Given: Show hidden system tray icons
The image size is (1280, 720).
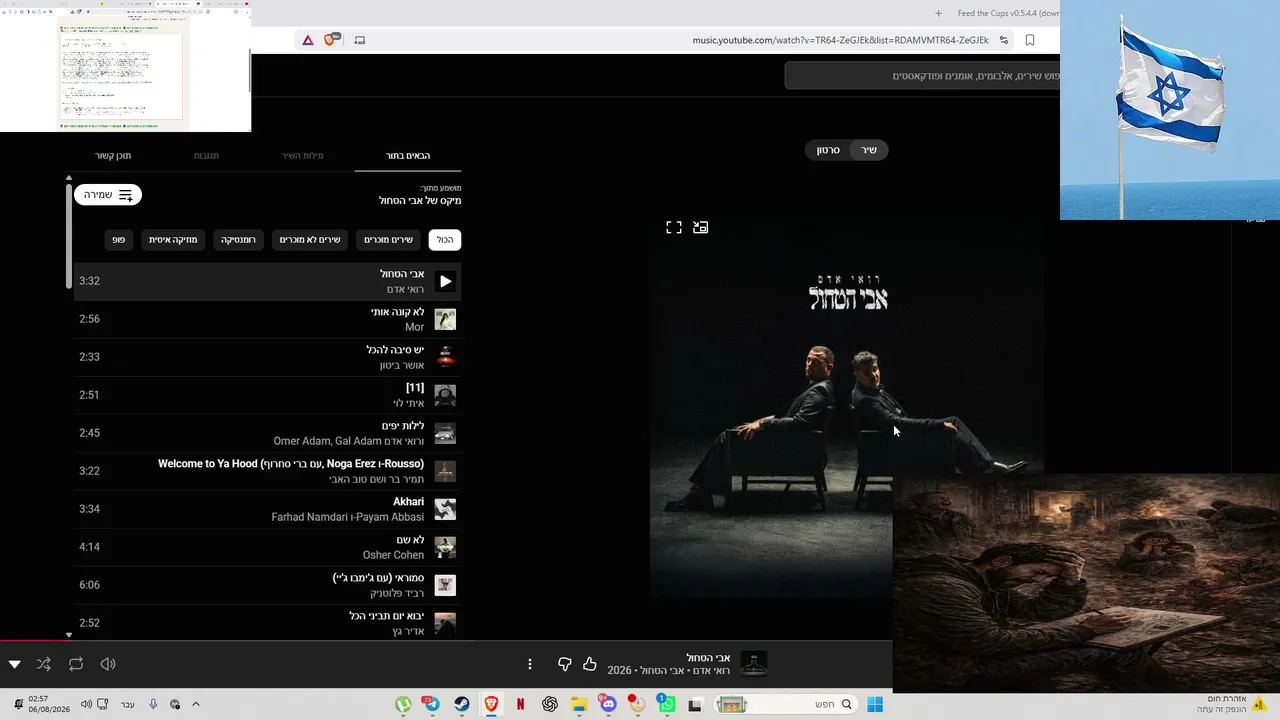Looking at the screenshot, I should pyautogui.click(x=196, y=704).
